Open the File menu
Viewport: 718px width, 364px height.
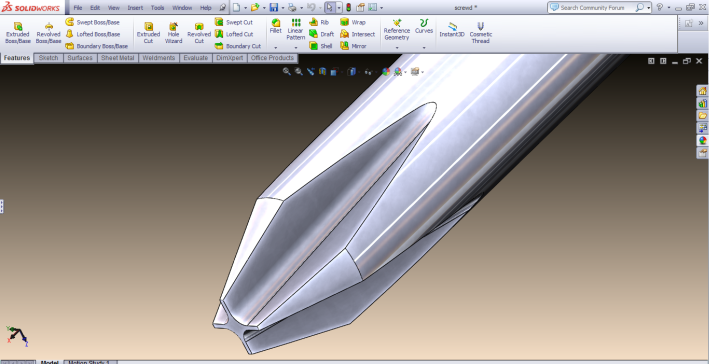78,8
